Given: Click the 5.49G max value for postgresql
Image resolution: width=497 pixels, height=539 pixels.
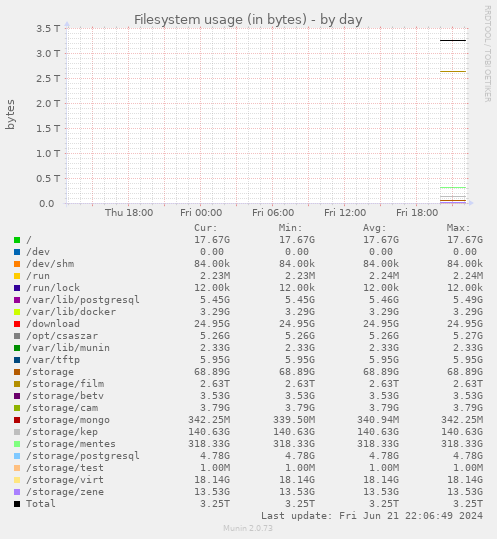Looking at the screenshot, I should click(x=468, y=300).
